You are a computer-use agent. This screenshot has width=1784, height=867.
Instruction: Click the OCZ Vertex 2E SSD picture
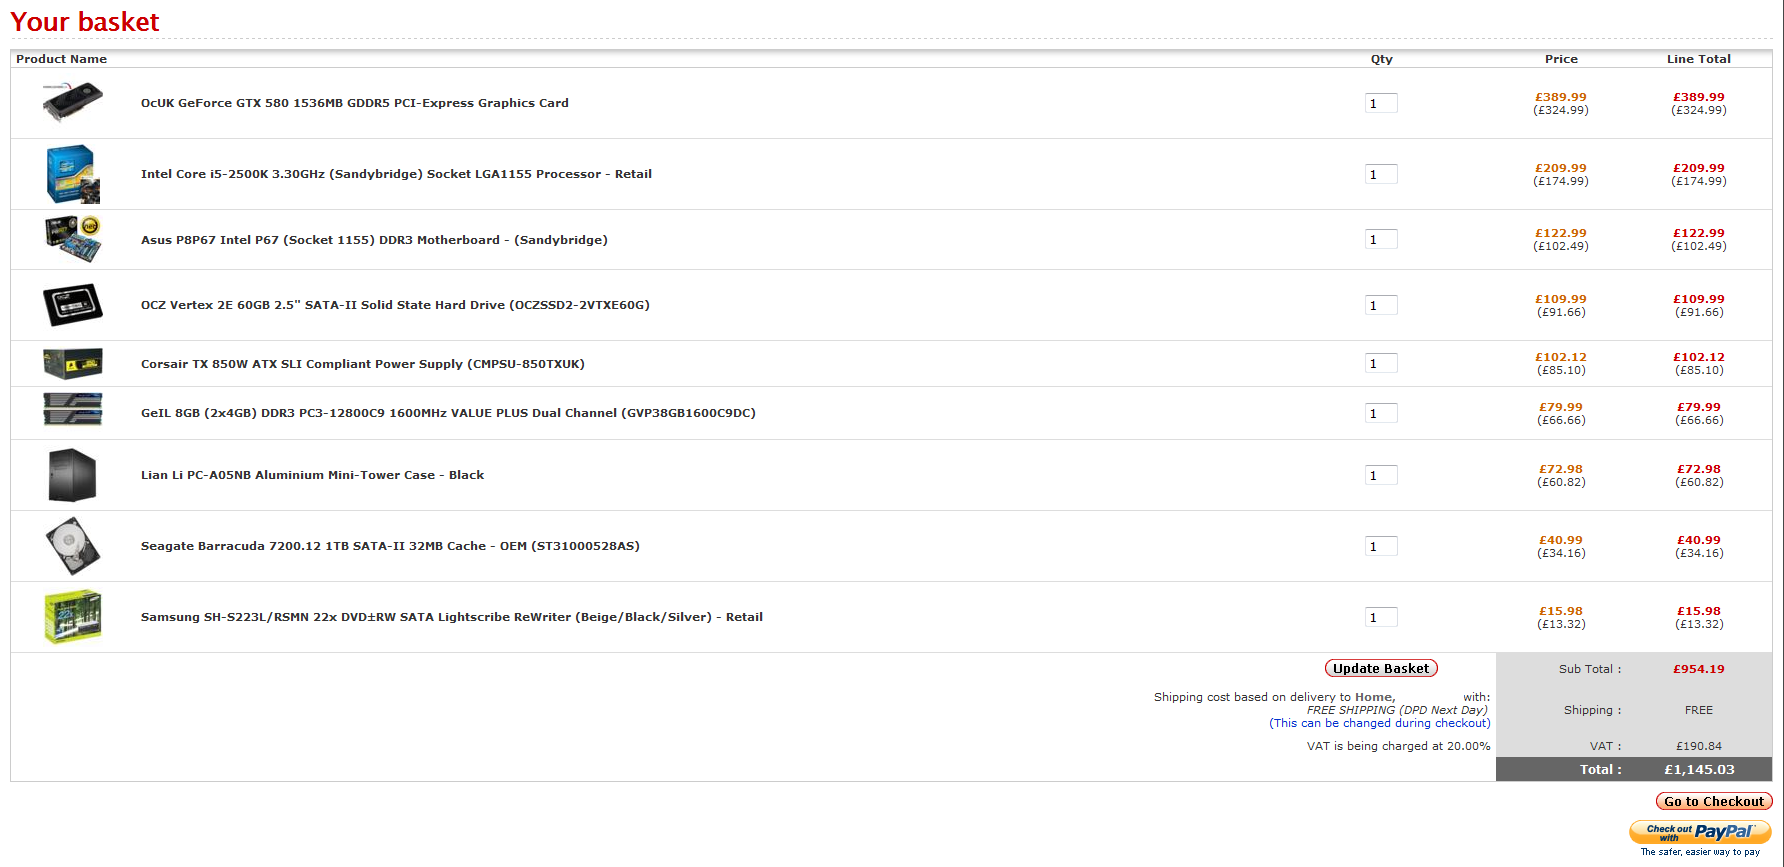click(72, 305)
